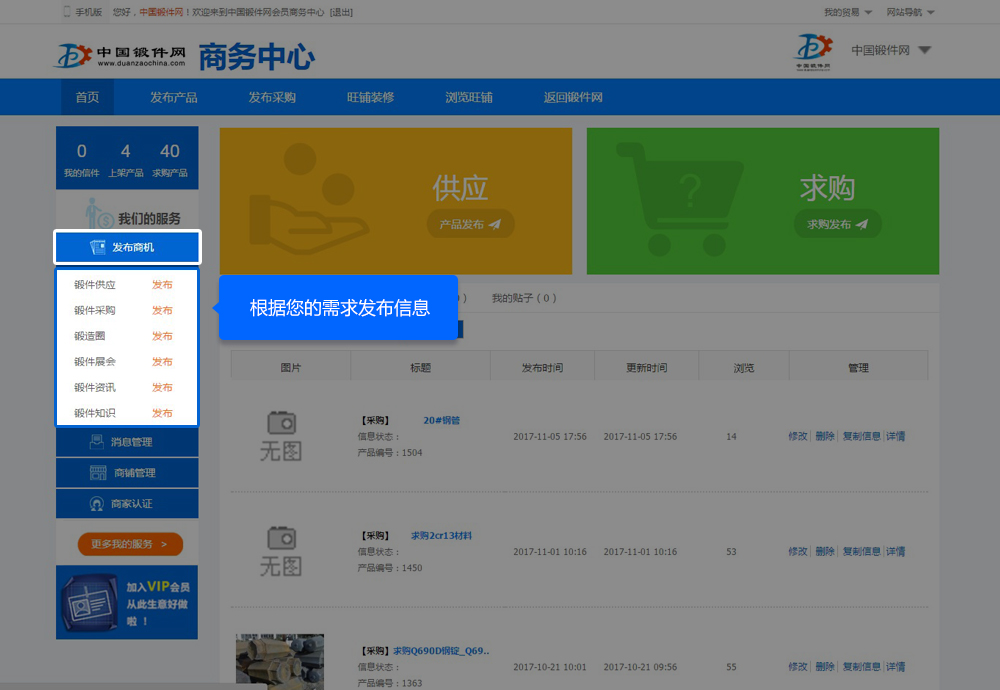Image resolution: width=1000 pixels, height=690 pixels.
Task: Click the 发布商机 sidebar icon
Action: [x=98, y=247]
